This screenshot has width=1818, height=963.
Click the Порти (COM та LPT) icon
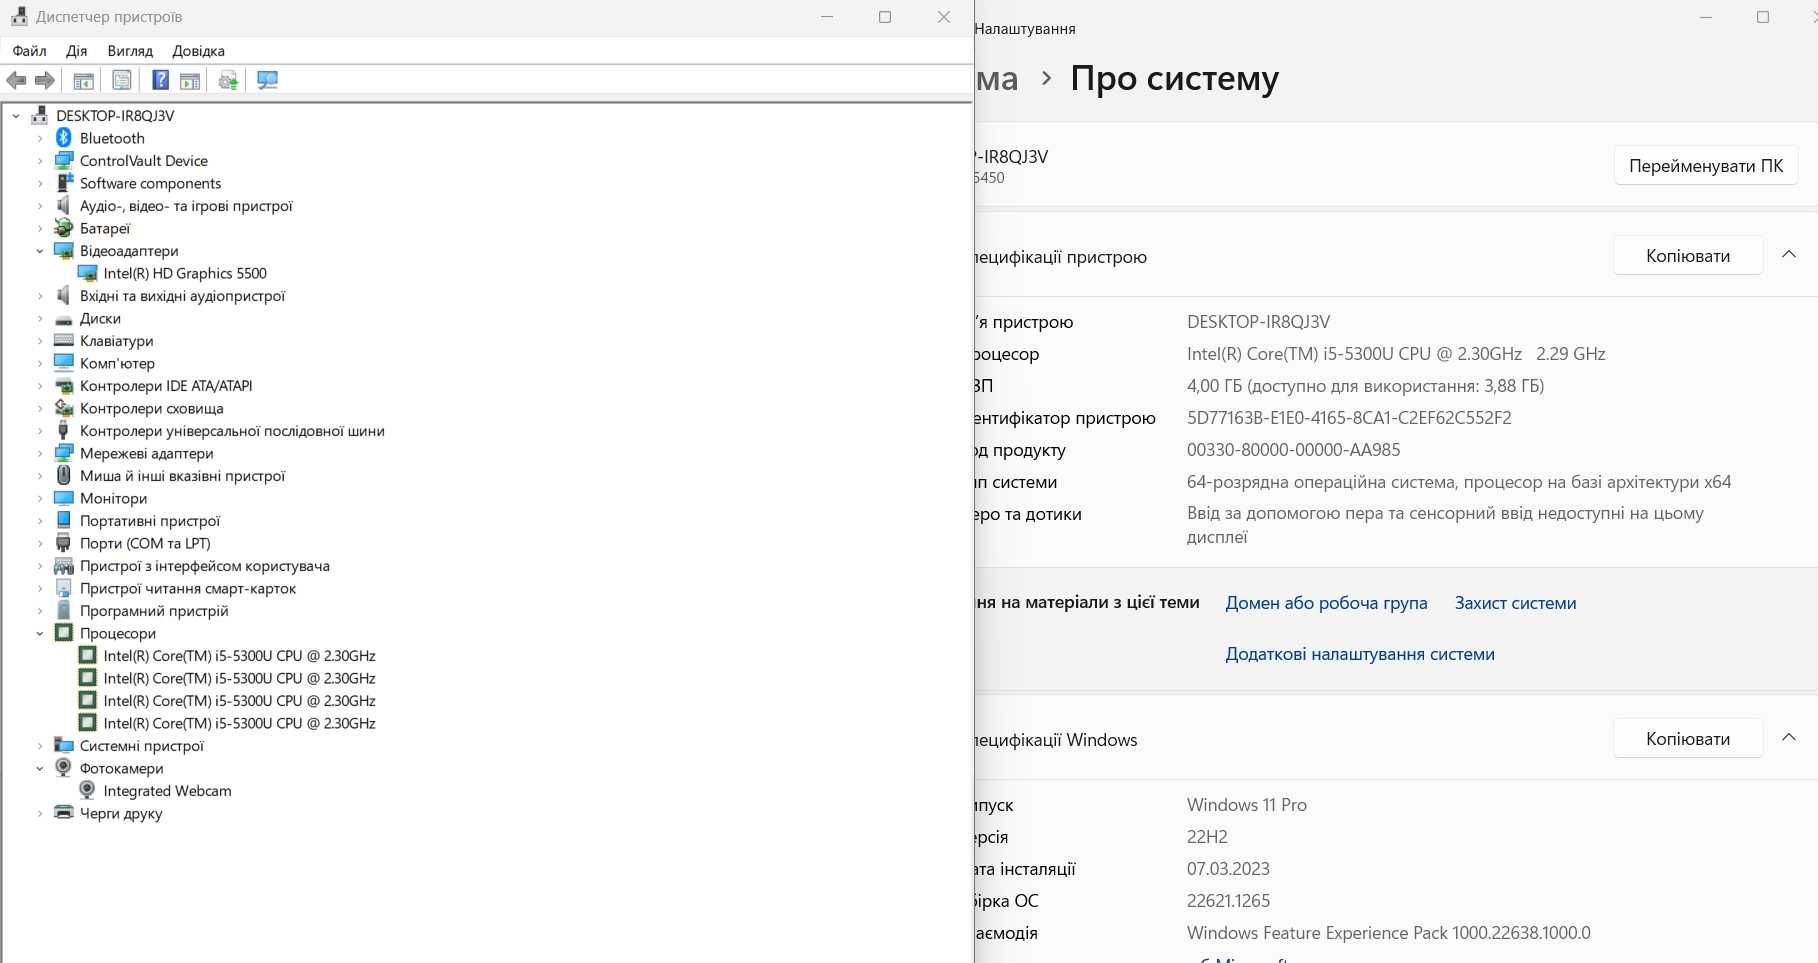click(64, 543)
